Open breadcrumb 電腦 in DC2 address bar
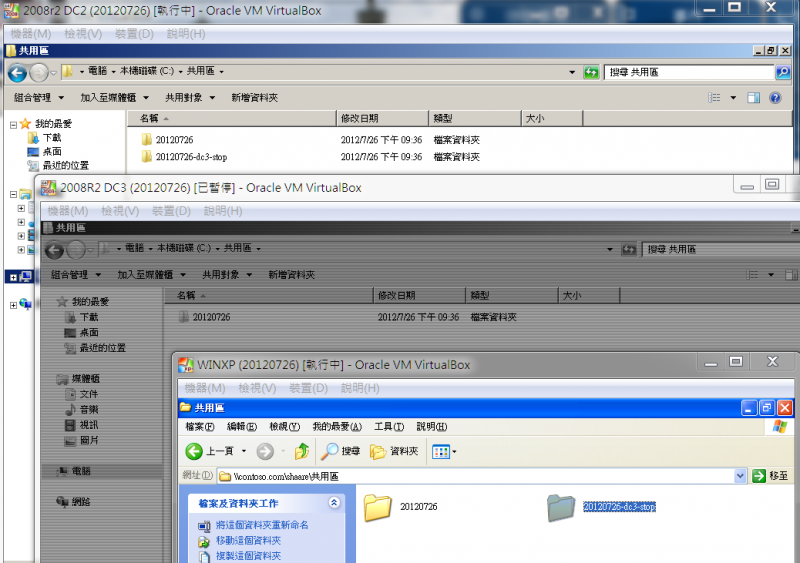The image size is (800, 563). [97, 71]
